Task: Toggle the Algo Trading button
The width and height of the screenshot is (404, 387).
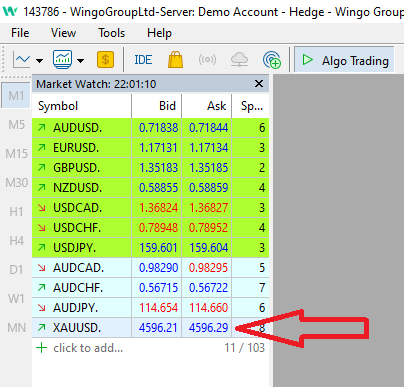Action: click(344, 60)
